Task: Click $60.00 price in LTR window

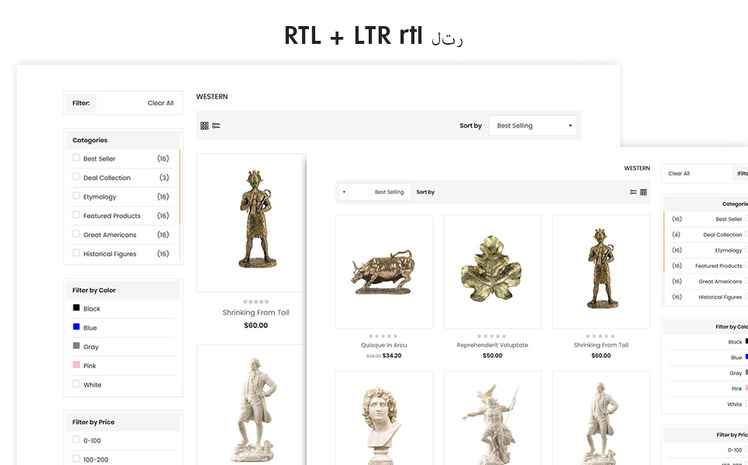Action: 256,325
